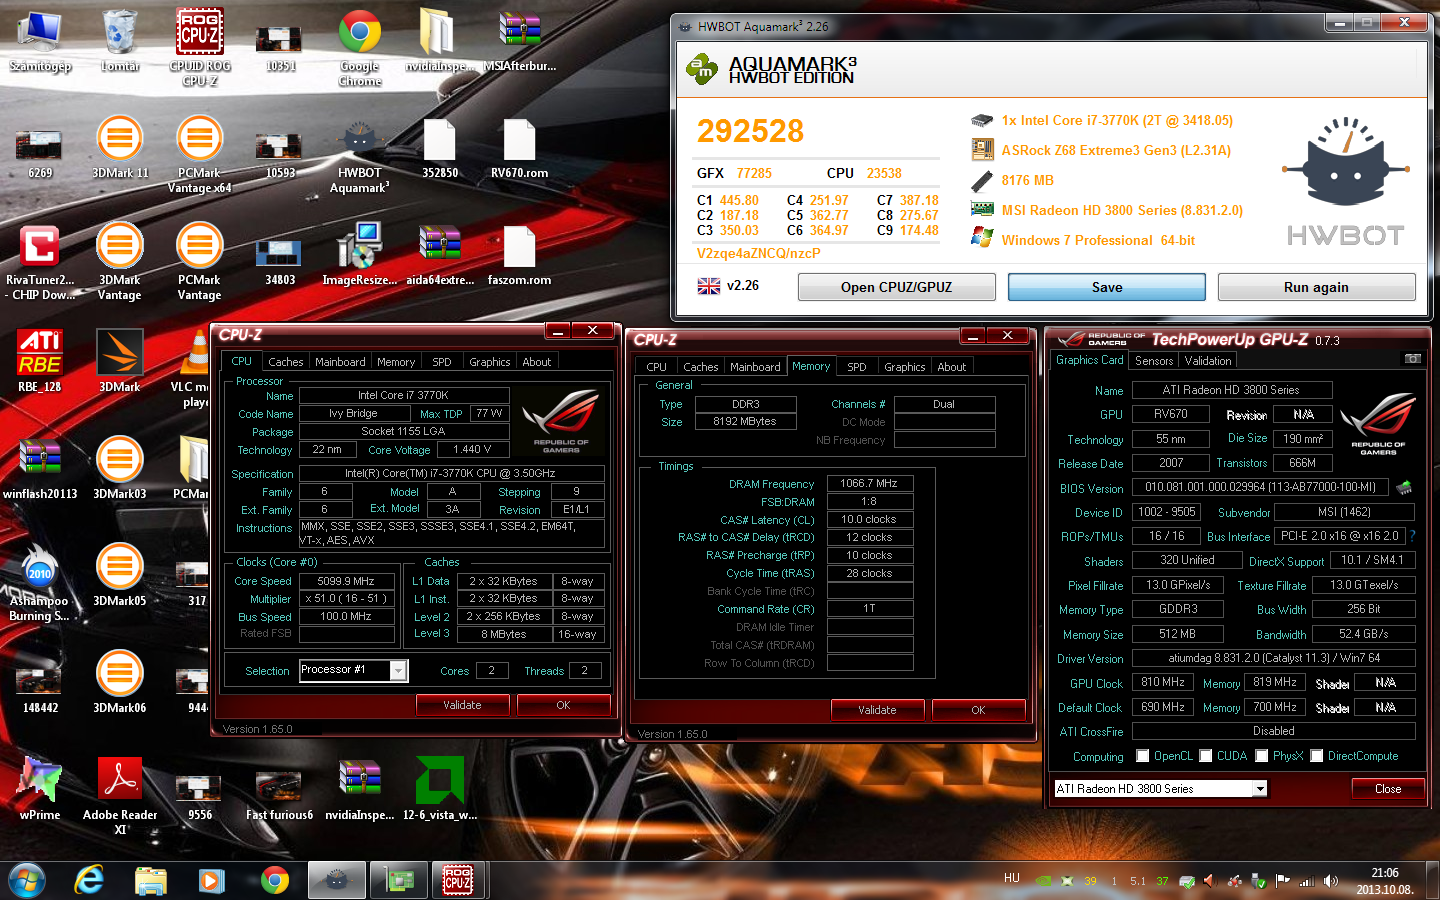Screen dimensions: 1440x900
Task: Click OK in left CPU-Z window
Action: (x=563, y=705)
